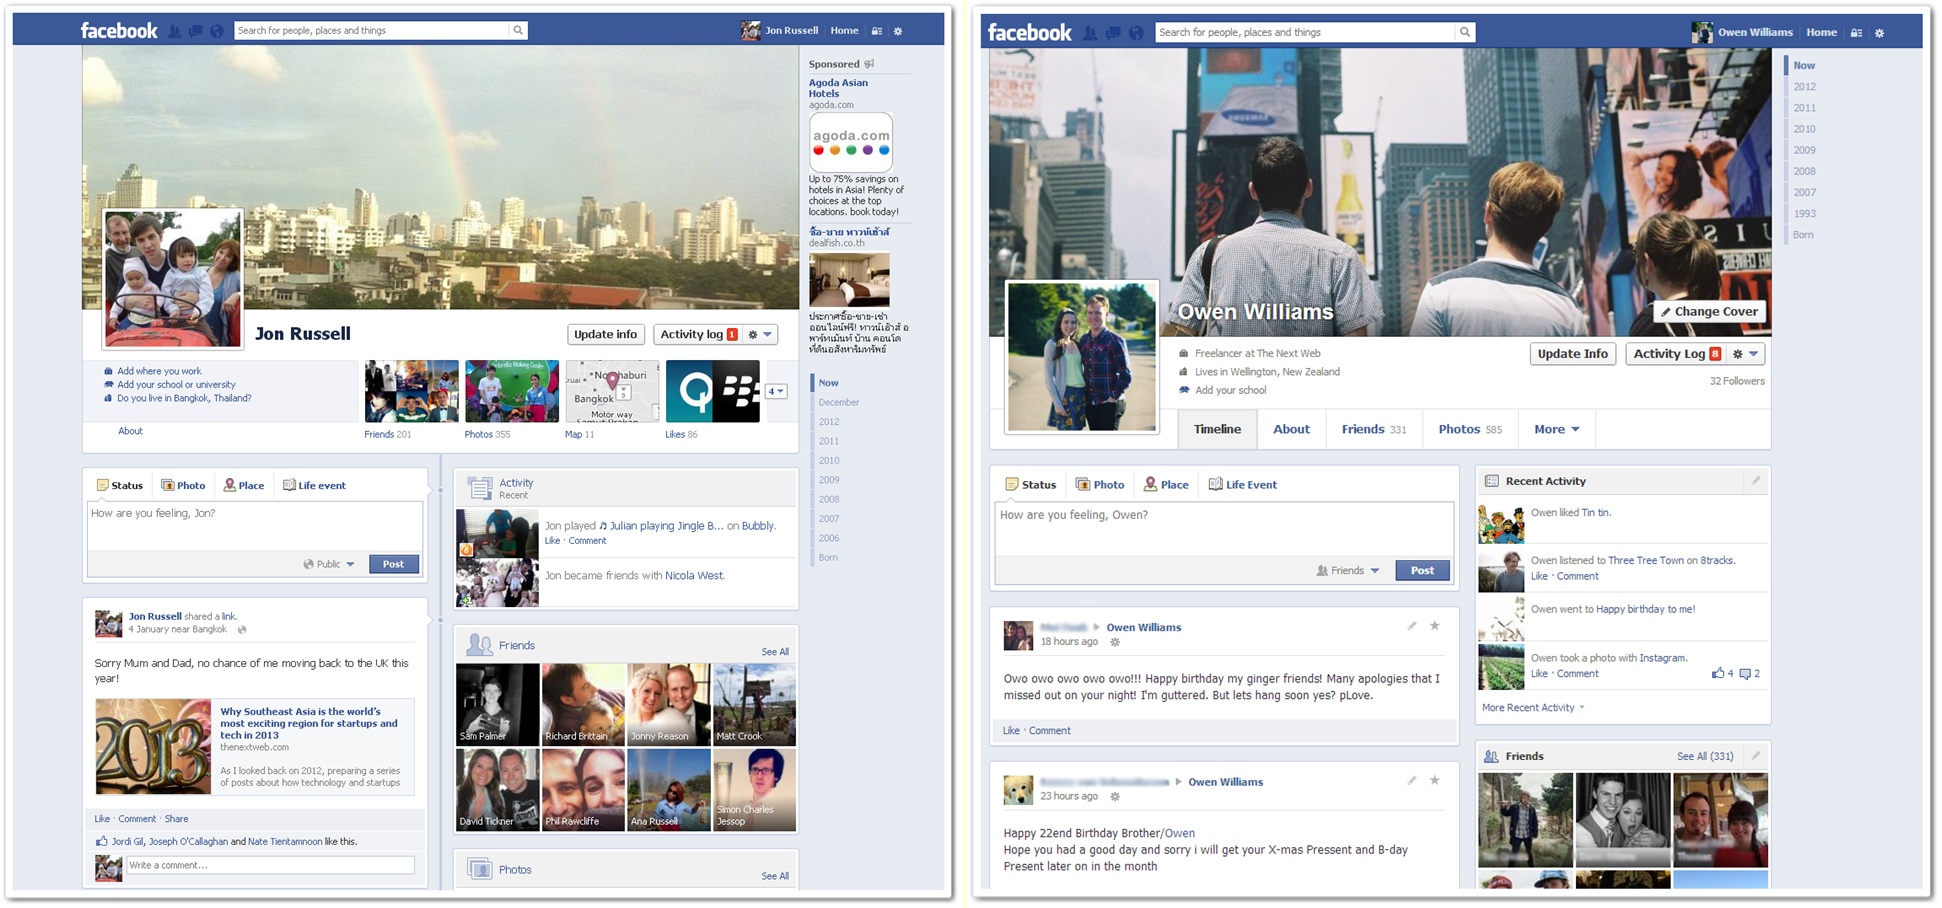Image resolution: width=1942 pixels, height=908 pixels.
Task: Open the Notifications globe icon
Action: tap(216, 31)
